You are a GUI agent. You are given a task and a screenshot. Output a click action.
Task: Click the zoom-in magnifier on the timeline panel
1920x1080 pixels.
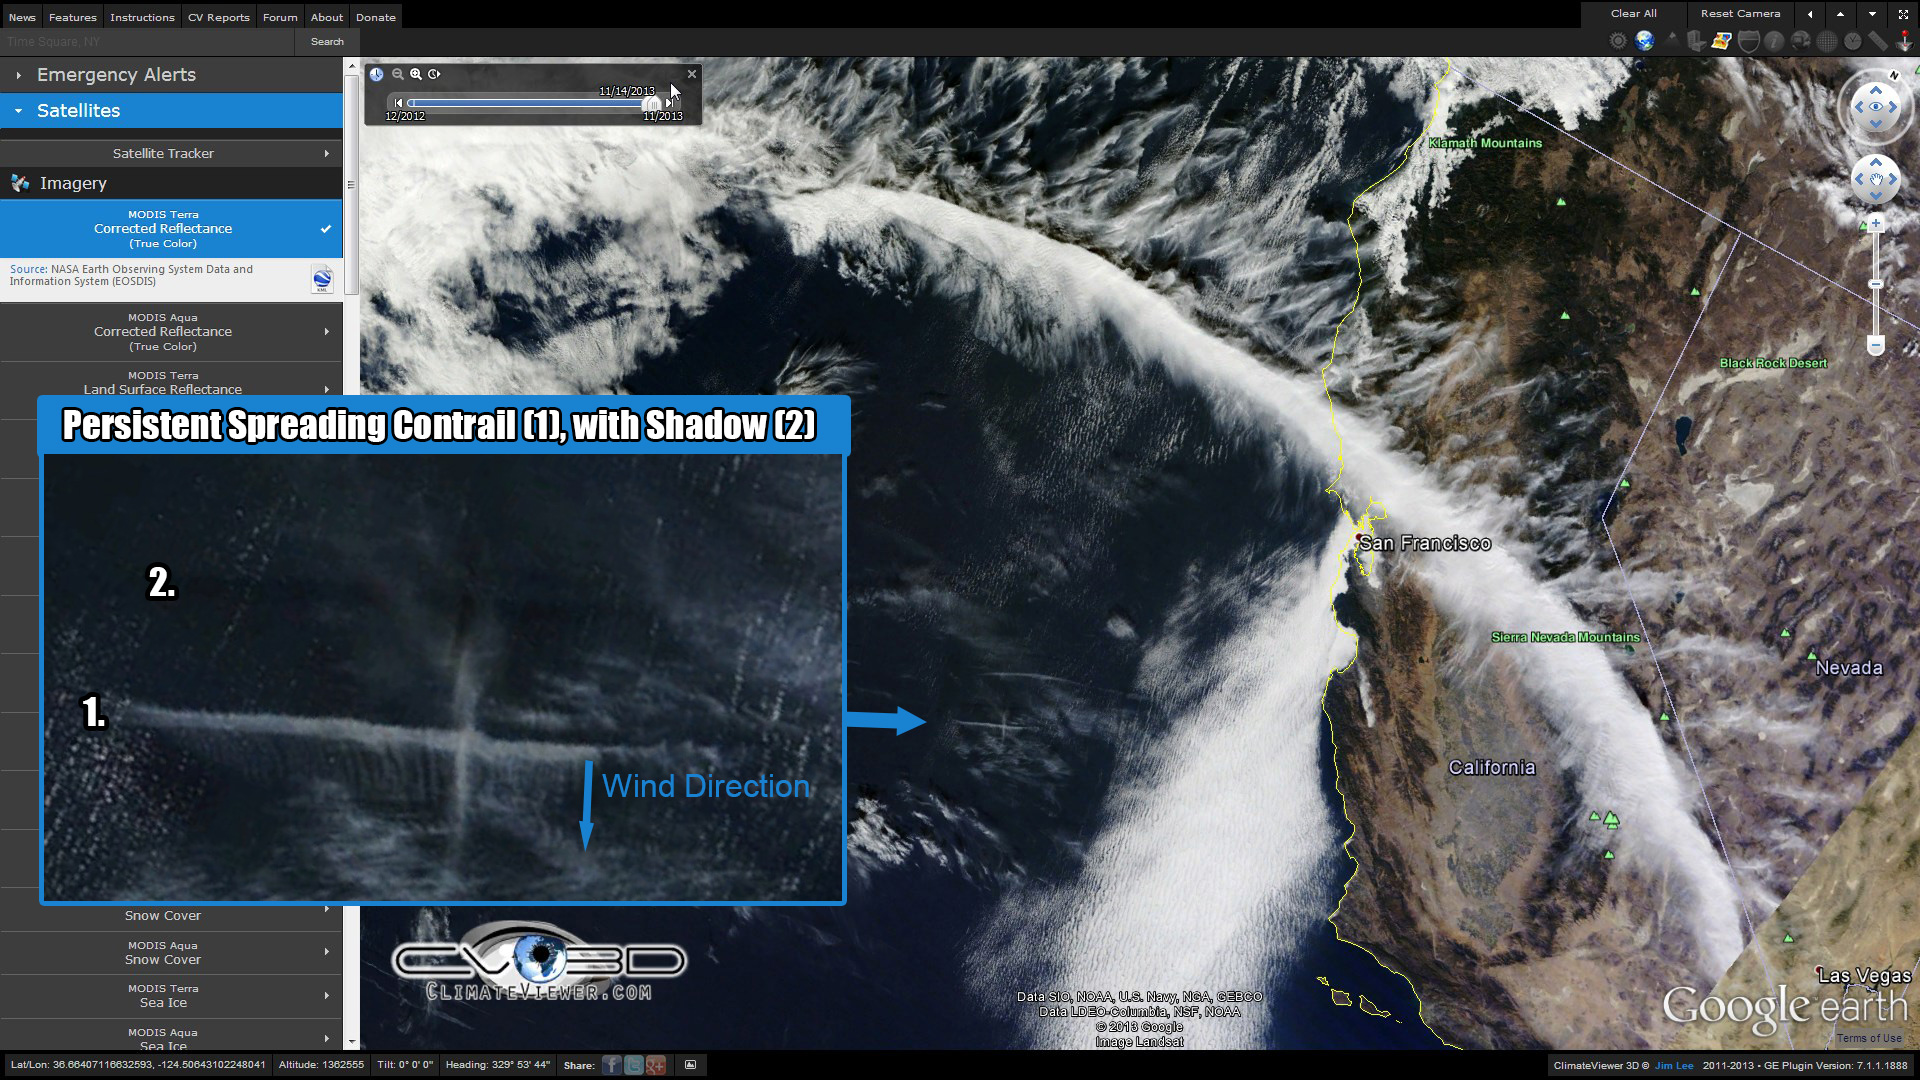(415, 74)
